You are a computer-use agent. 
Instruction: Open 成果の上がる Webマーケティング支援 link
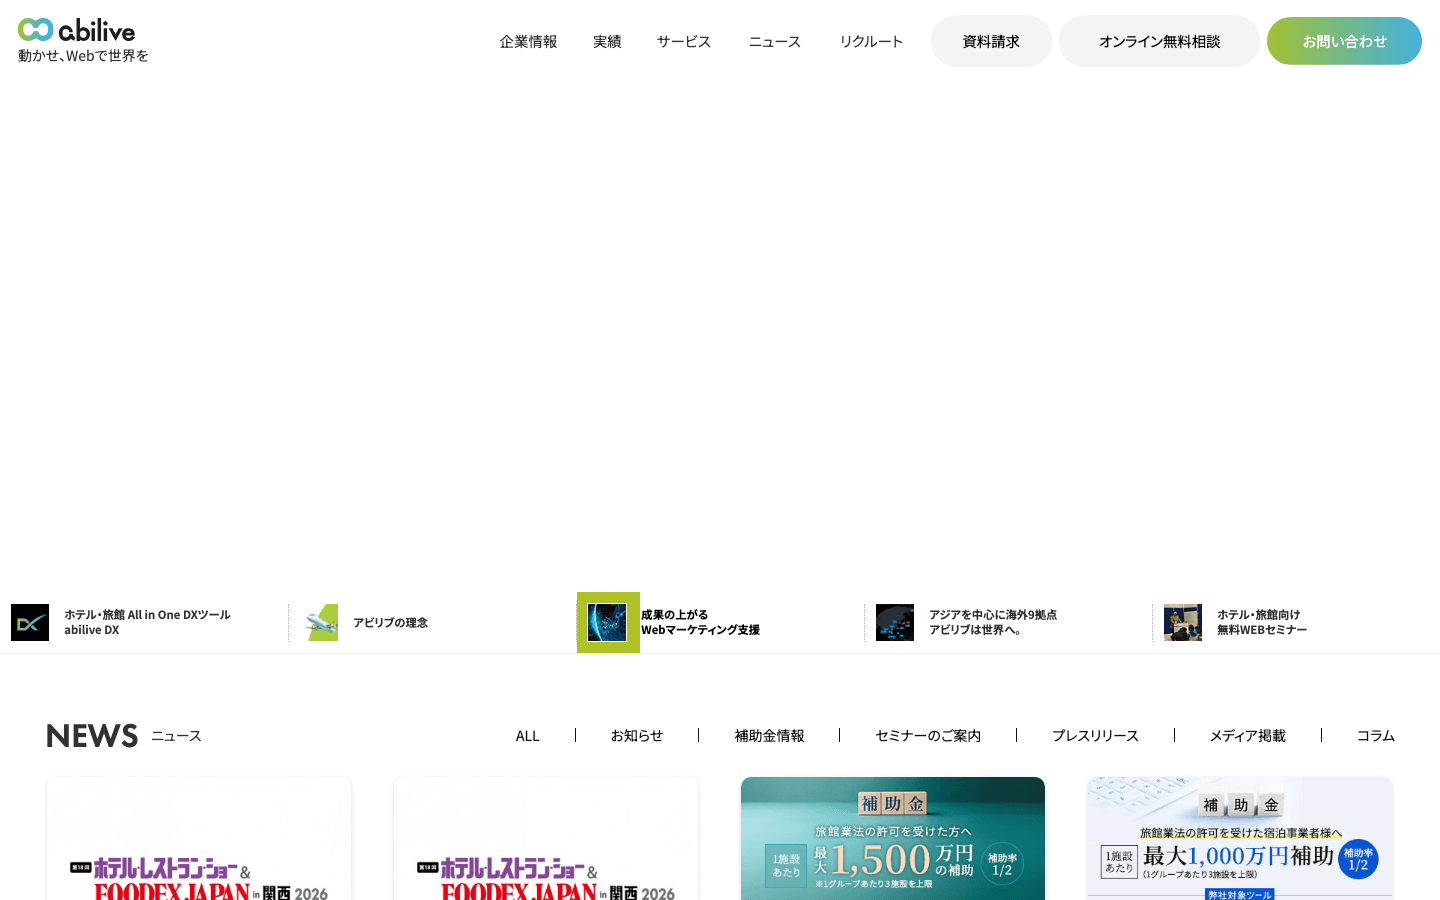[700, 622]
